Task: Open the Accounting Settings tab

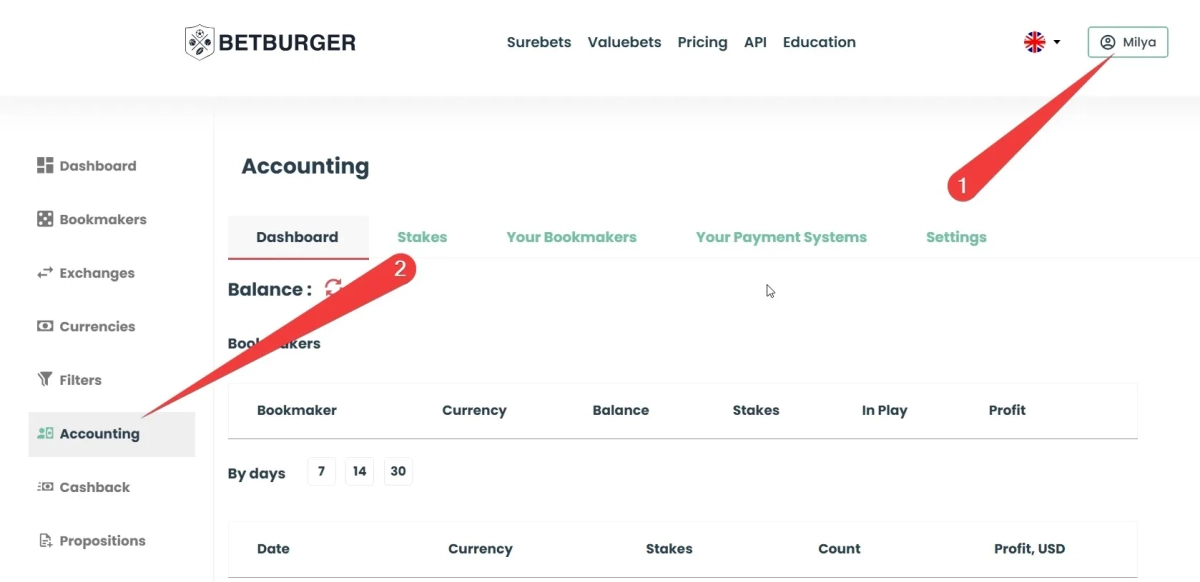Action: (x=956, y=237)
